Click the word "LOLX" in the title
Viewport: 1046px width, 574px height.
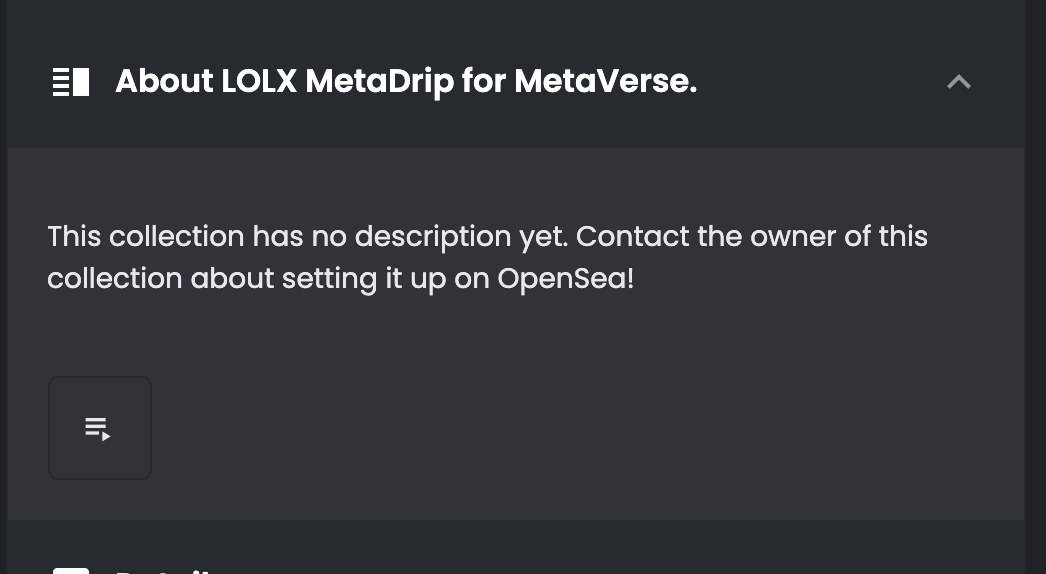259,82
